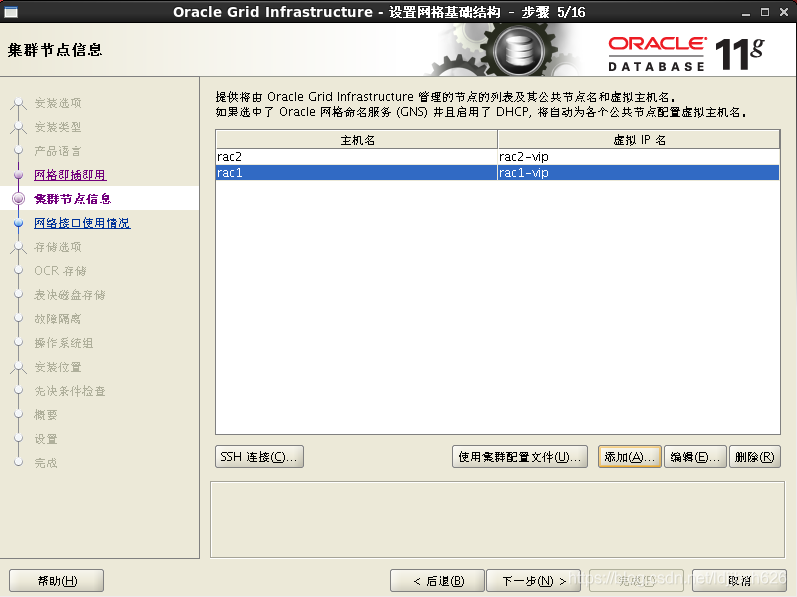Click the message area below node buttons

tap(497, 519)
